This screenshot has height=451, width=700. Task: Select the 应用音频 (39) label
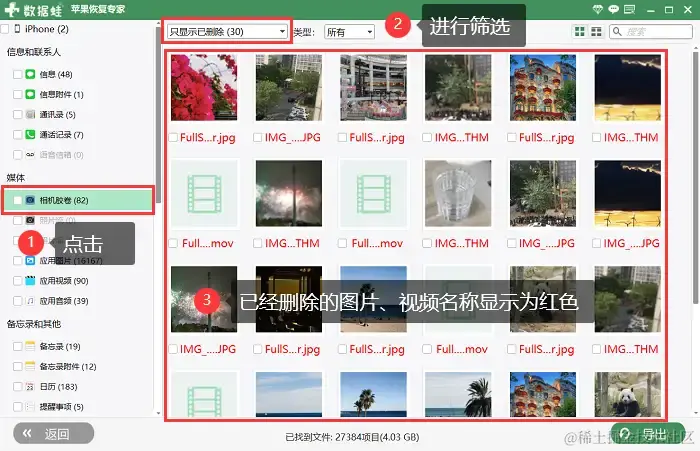[64, 301]
